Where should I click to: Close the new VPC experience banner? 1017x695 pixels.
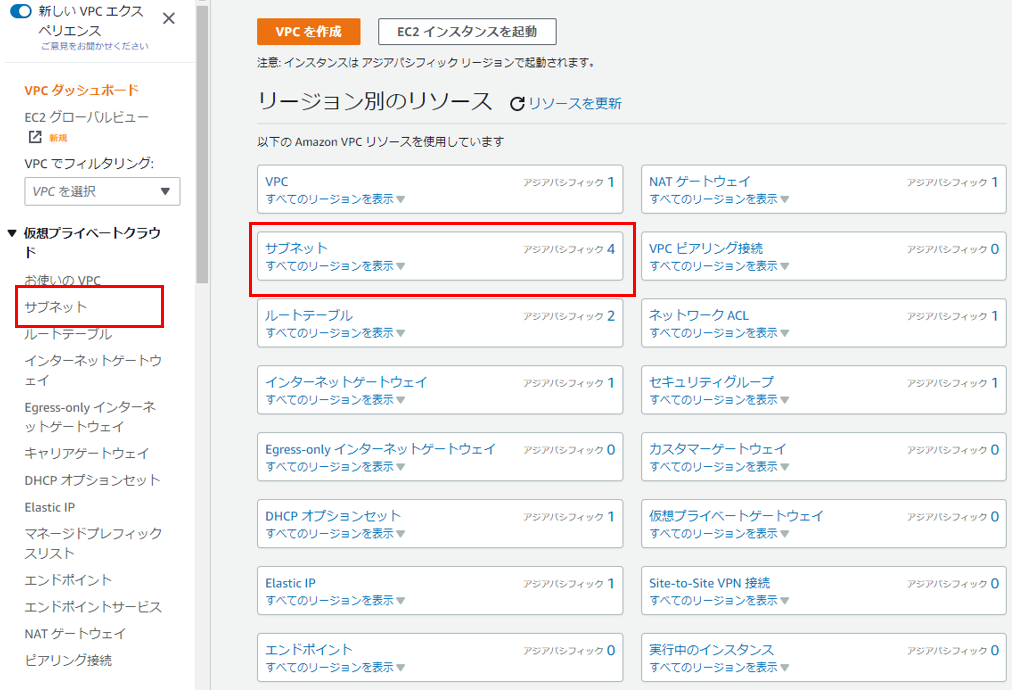click(169, 18)
